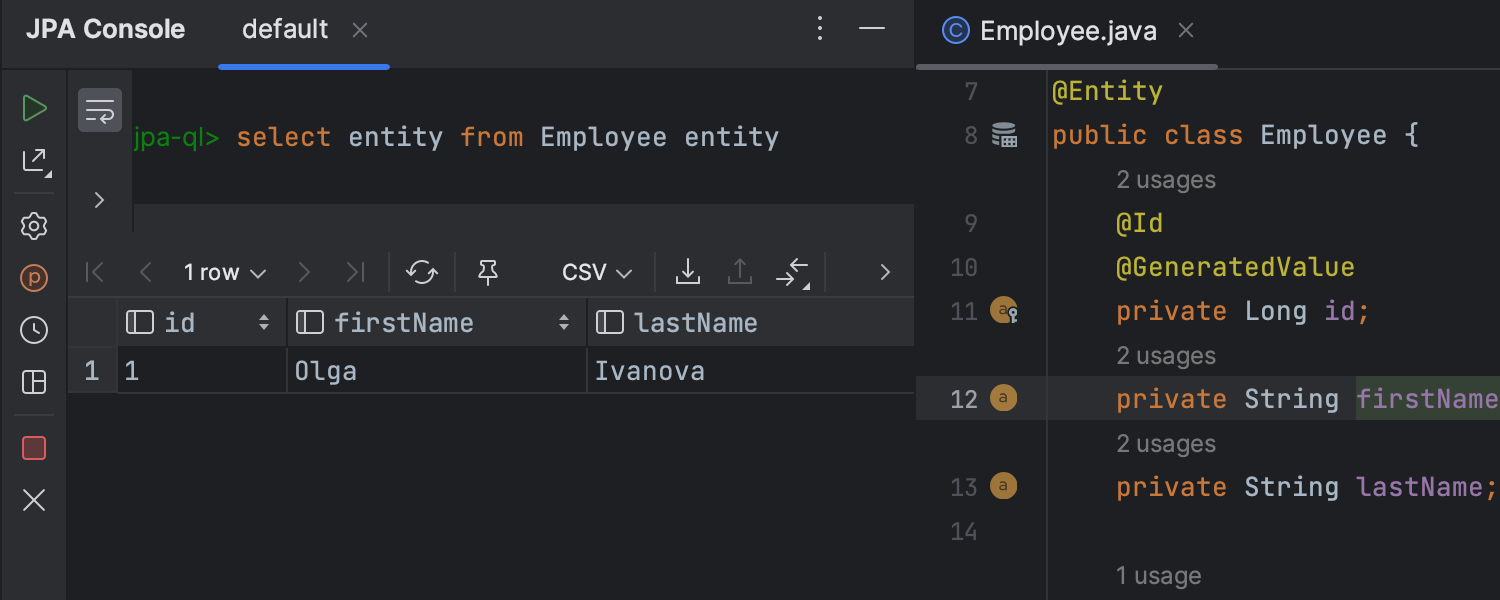Place cursor on 'firstName' field in the code
Viewport: 1500px width, 600px height.
point(1427,399)
